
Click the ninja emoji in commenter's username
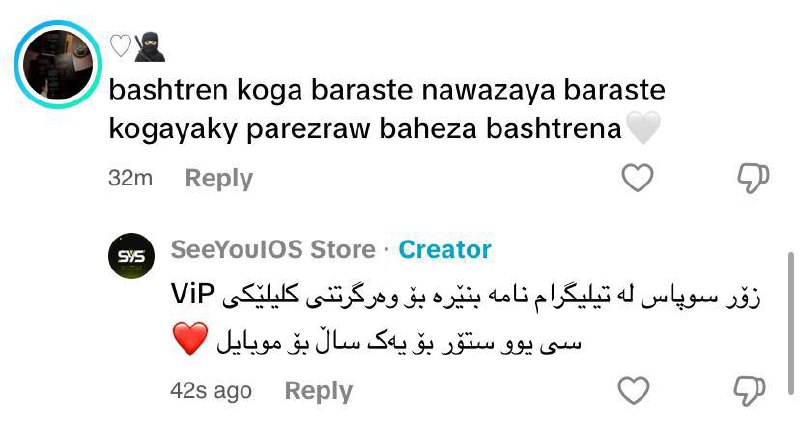tap(149, 47)
